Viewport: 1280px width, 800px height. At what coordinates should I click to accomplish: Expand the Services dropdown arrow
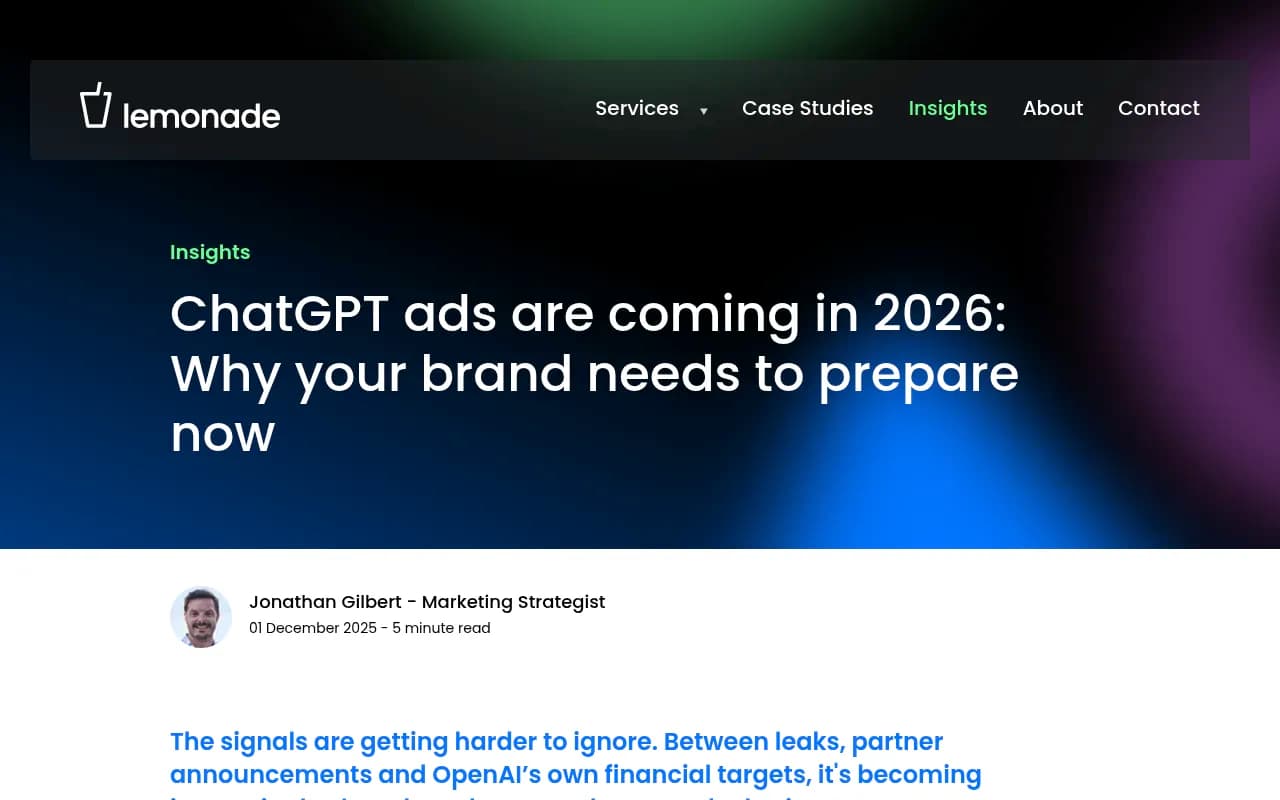(x=704, y=111)
